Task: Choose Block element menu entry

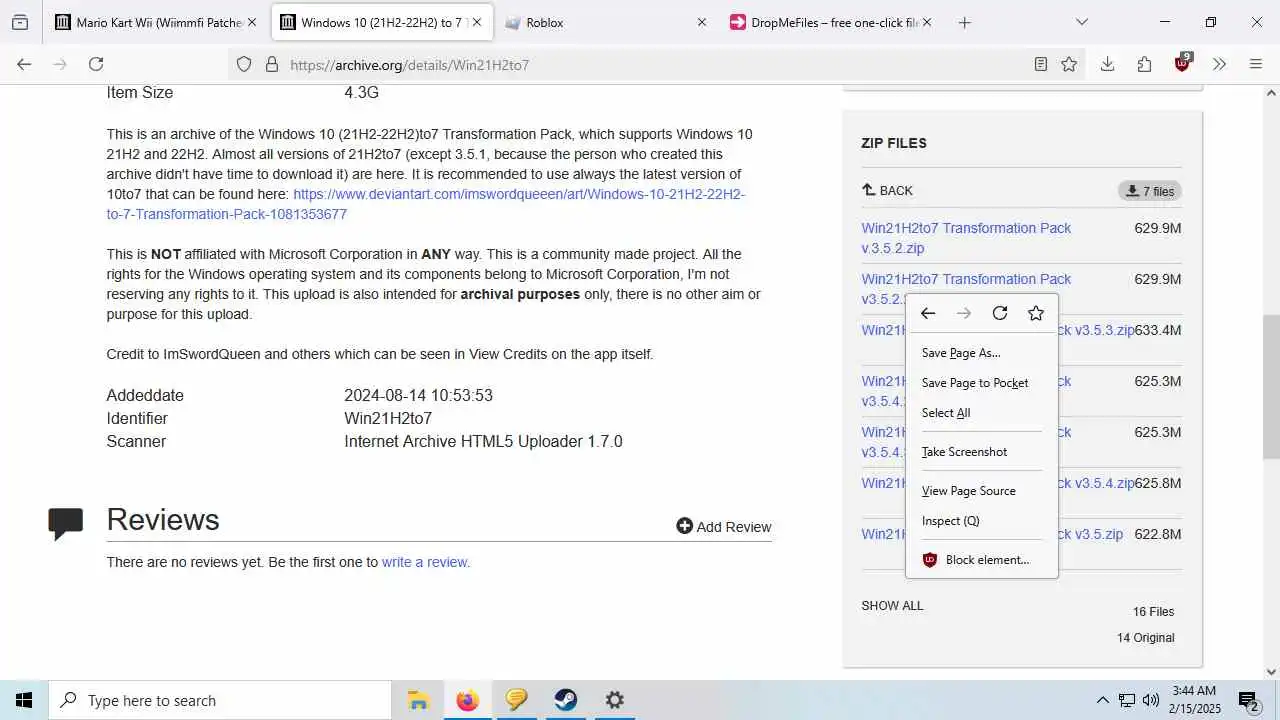Action: tap(981, 559)
